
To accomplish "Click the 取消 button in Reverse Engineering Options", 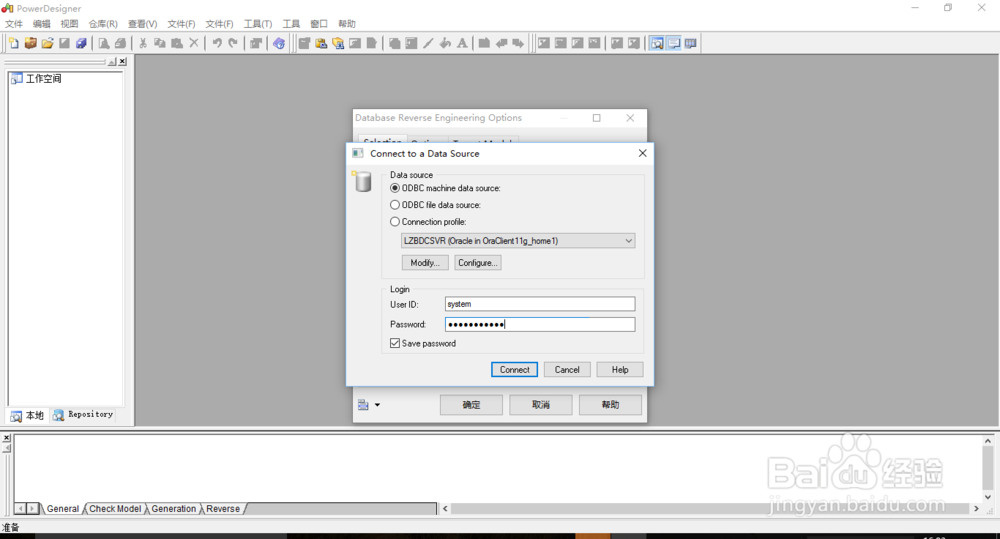I will click(541, 405).
